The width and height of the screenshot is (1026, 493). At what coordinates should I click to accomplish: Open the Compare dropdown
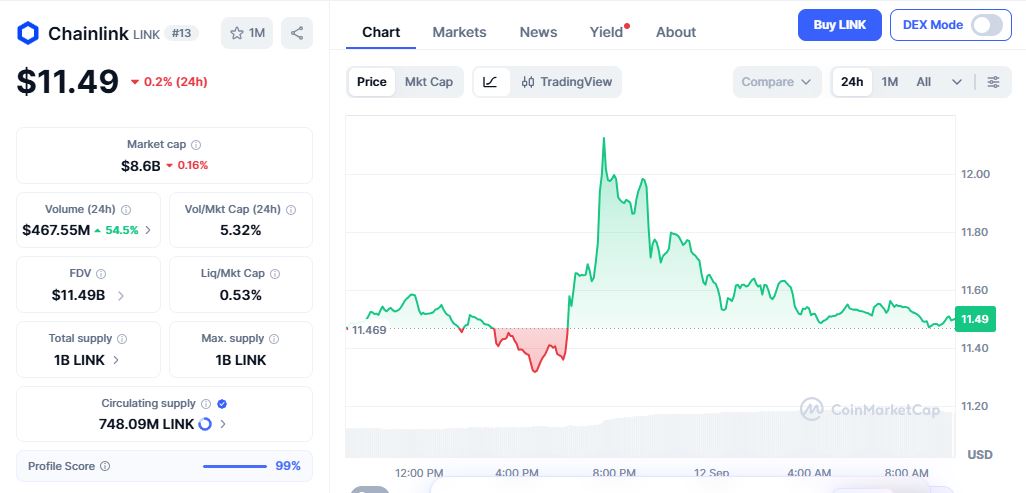click(x=777, y=82)
